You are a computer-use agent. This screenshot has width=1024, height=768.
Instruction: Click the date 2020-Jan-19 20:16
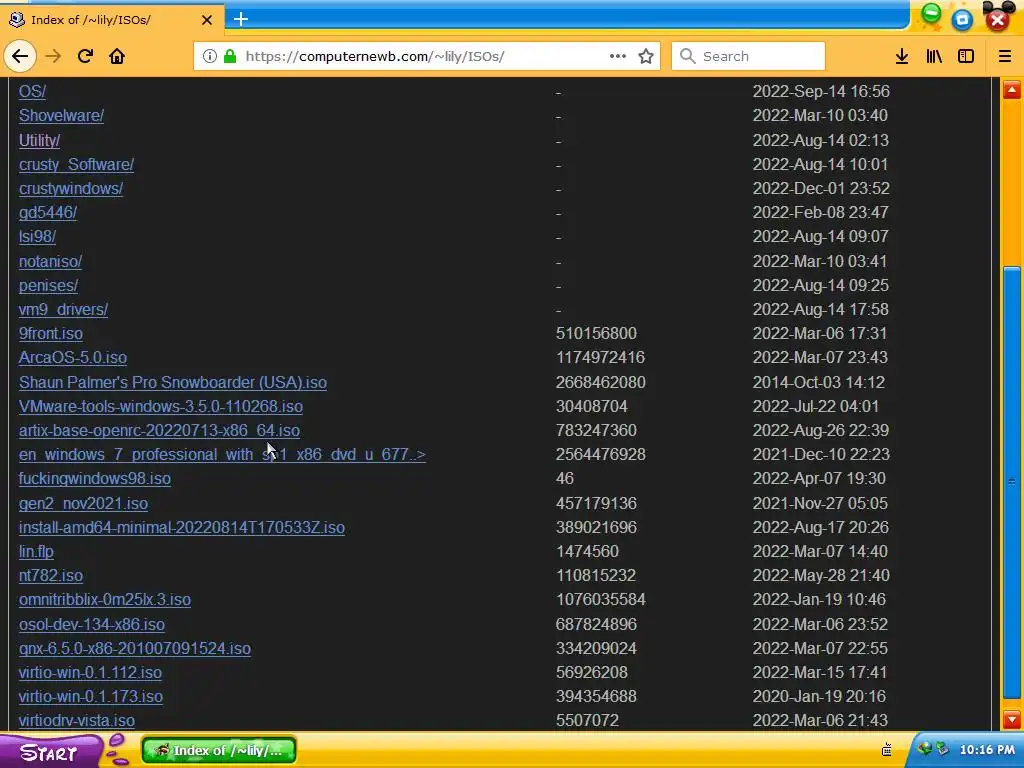click(x=819, y=697)
